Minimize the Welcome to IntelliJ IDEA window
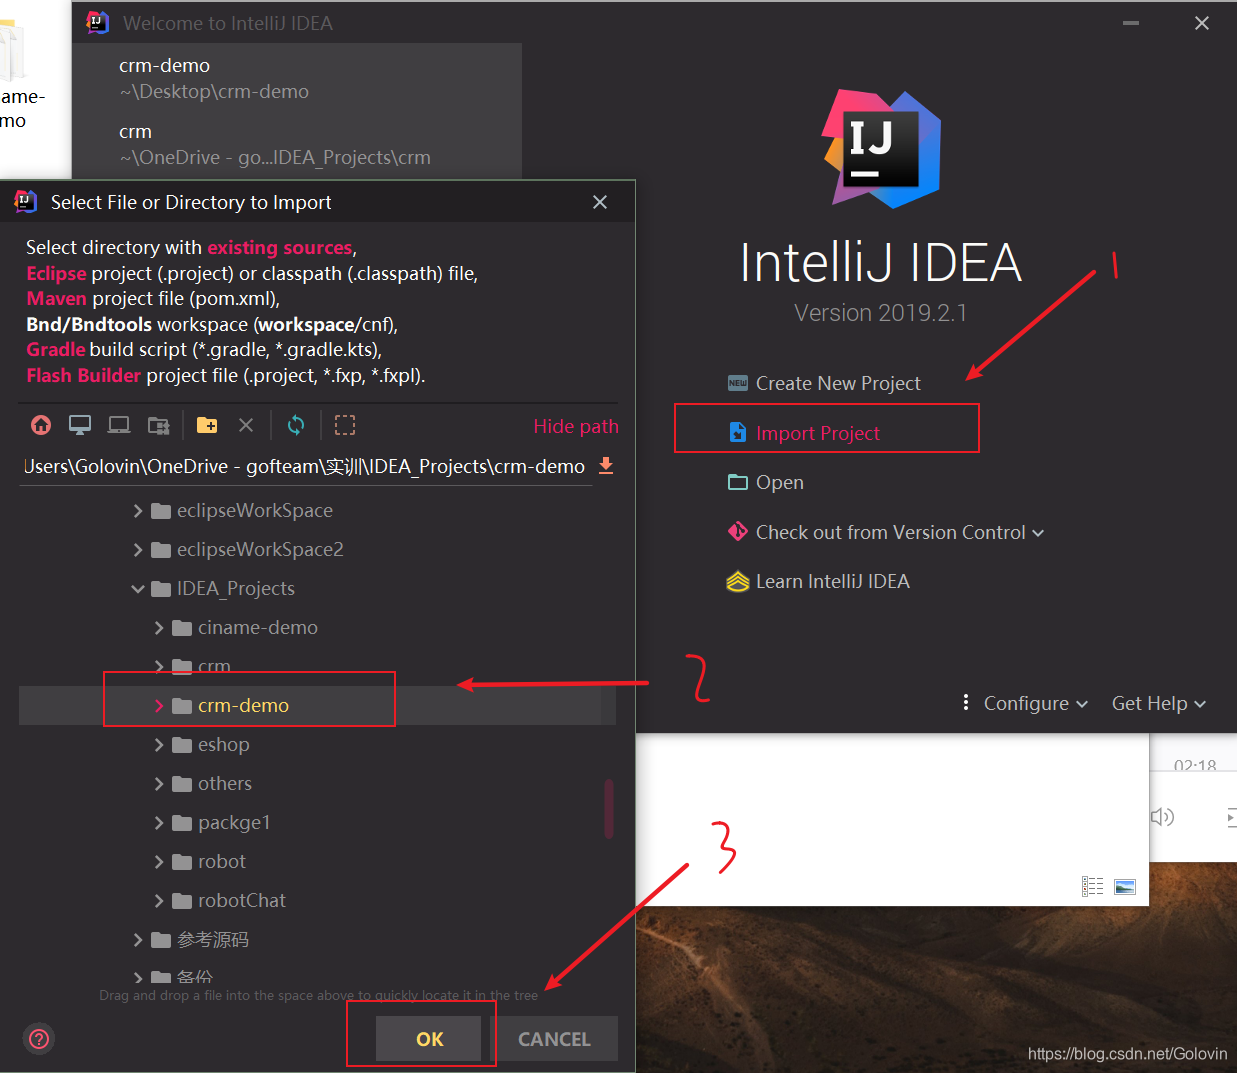Screen dimensions: 1237x1073 1131,23
